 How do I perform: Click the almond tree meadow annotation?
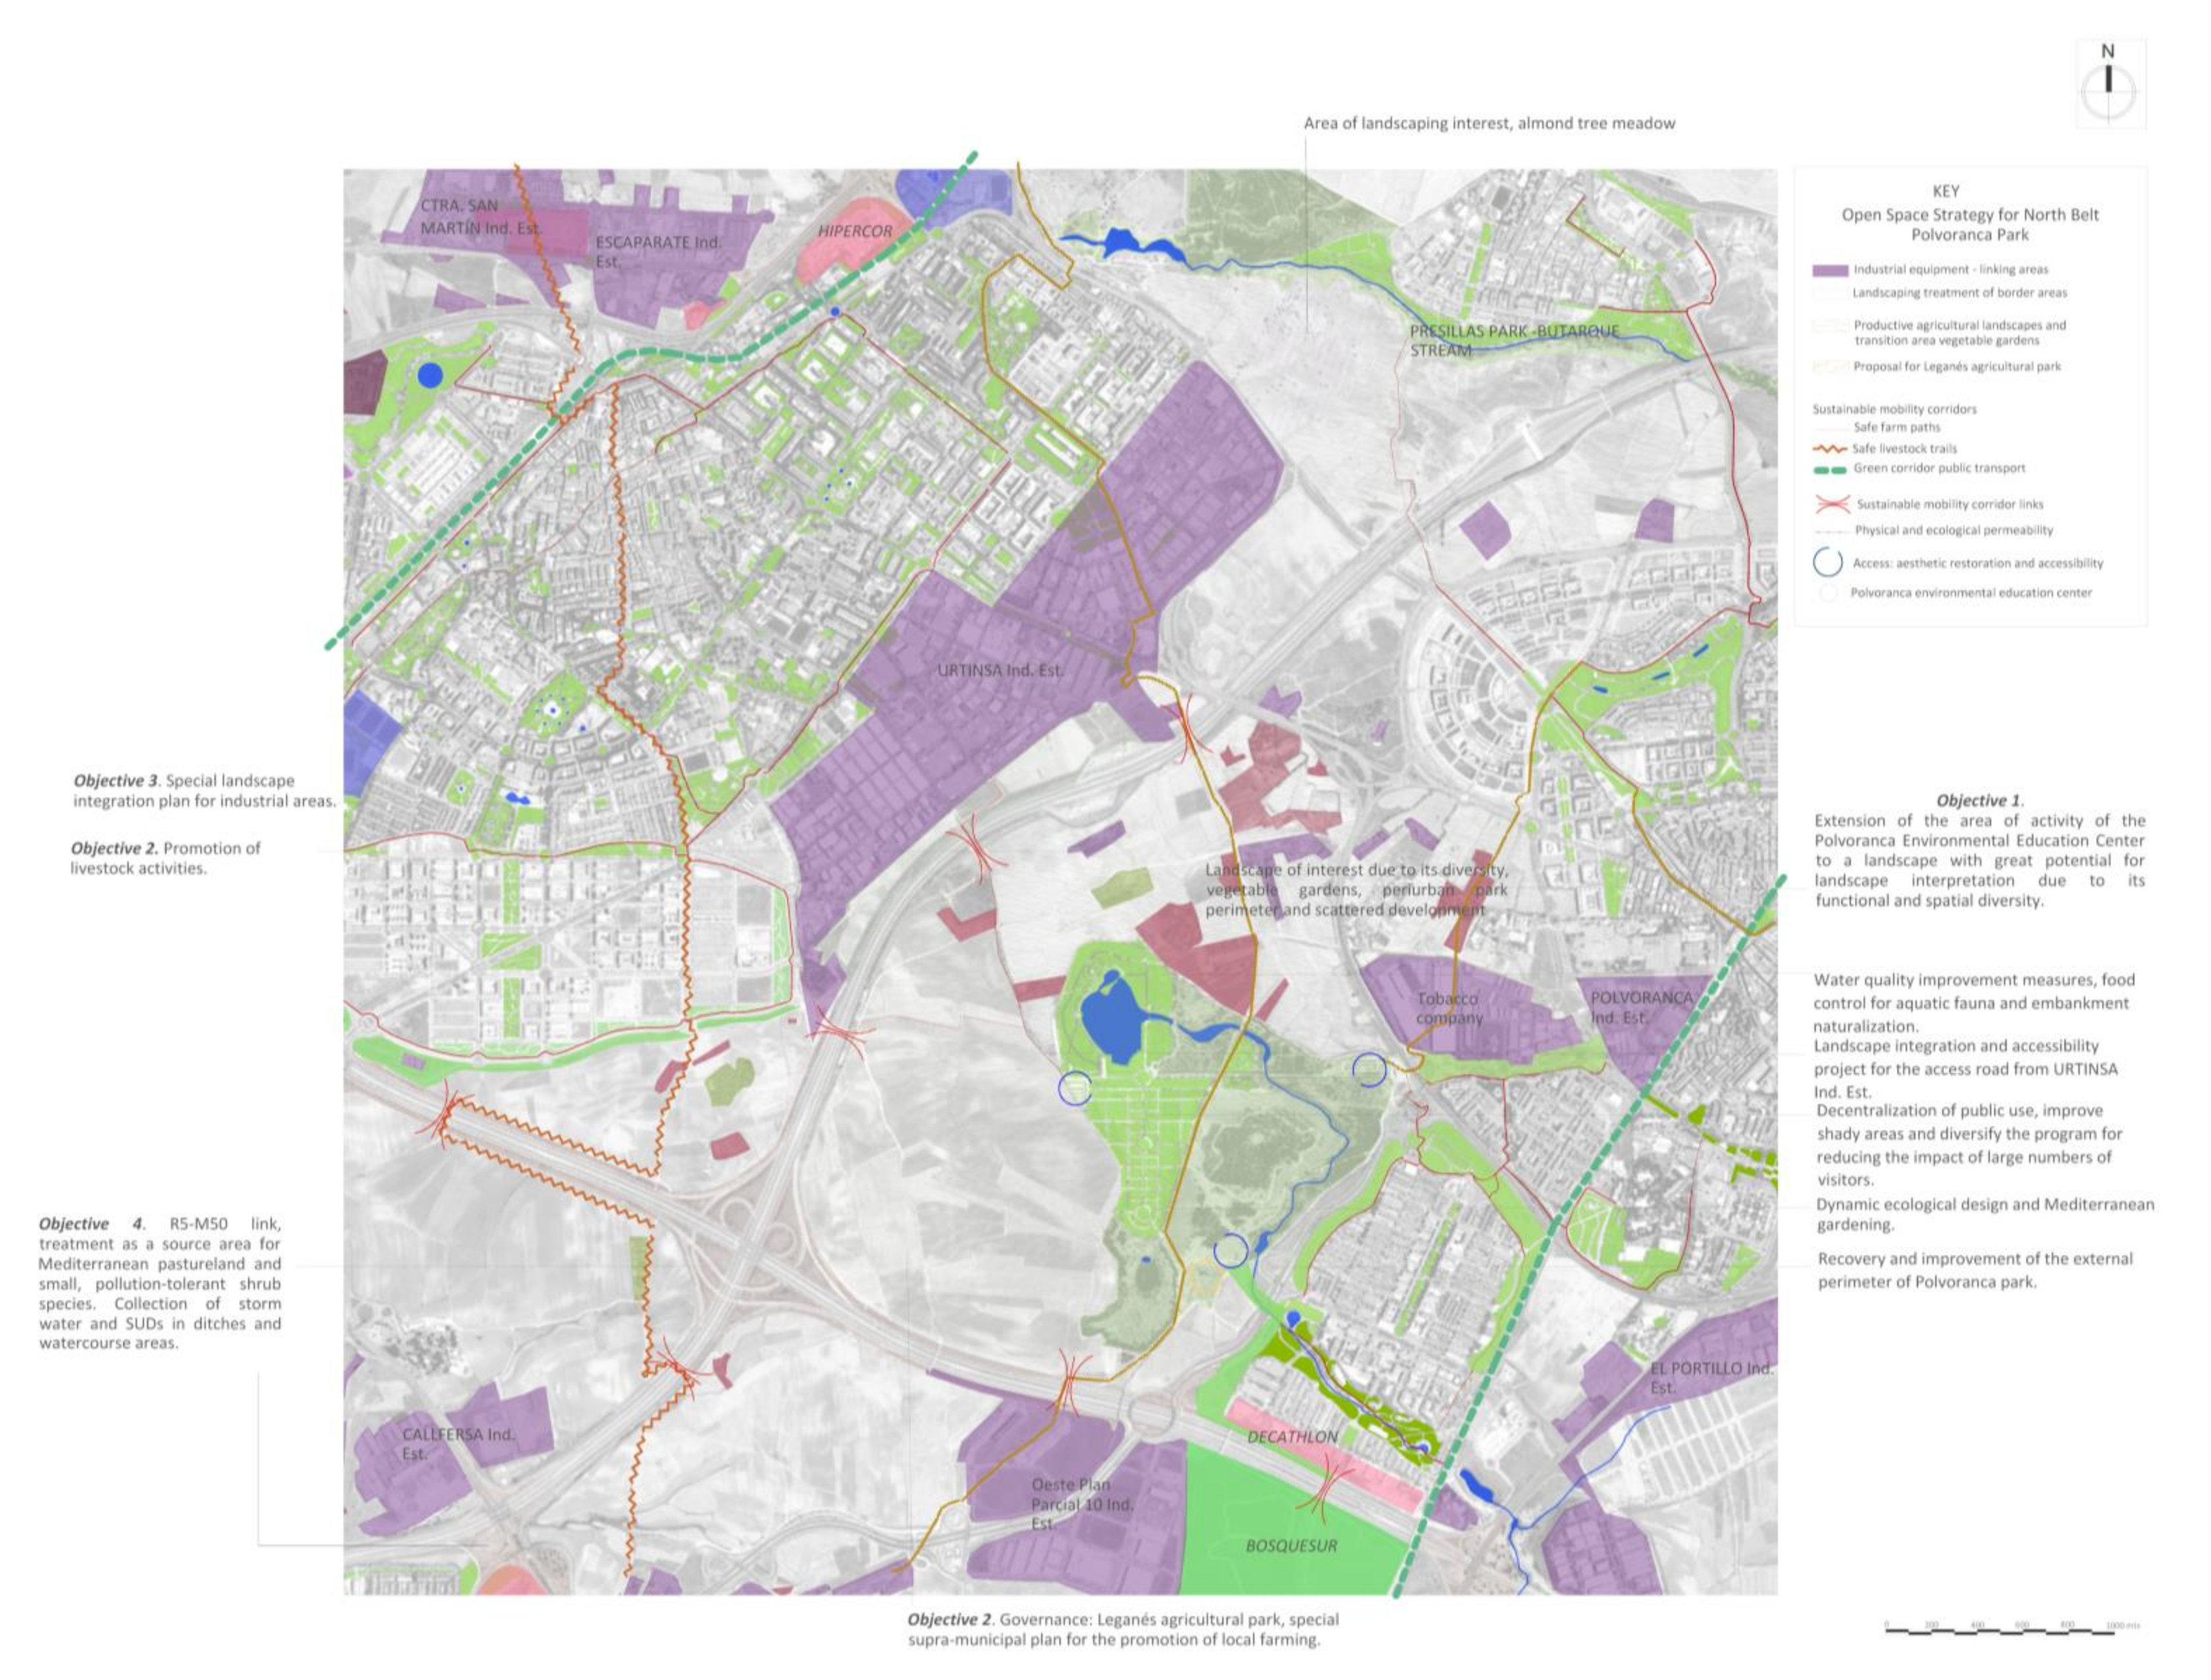coord(1489,123)
